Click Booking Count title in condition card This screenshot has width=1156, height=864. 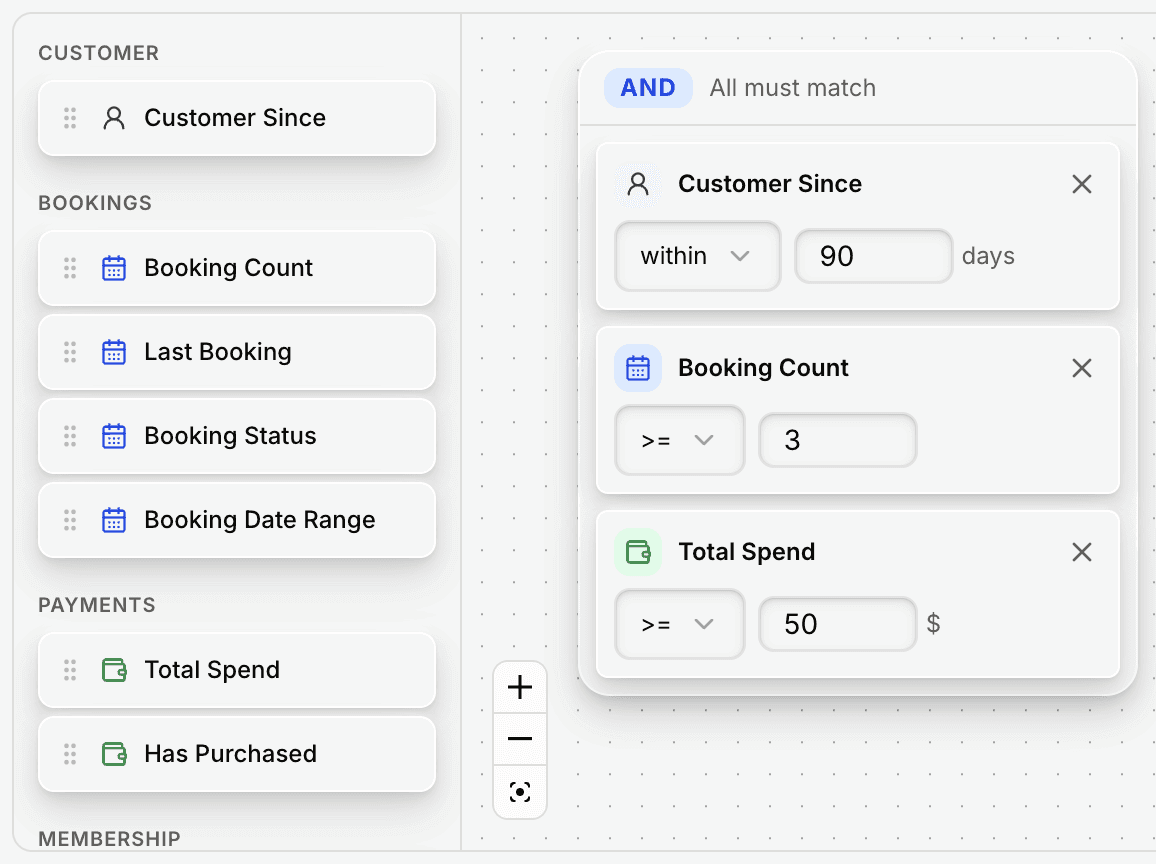coord(763,368)
